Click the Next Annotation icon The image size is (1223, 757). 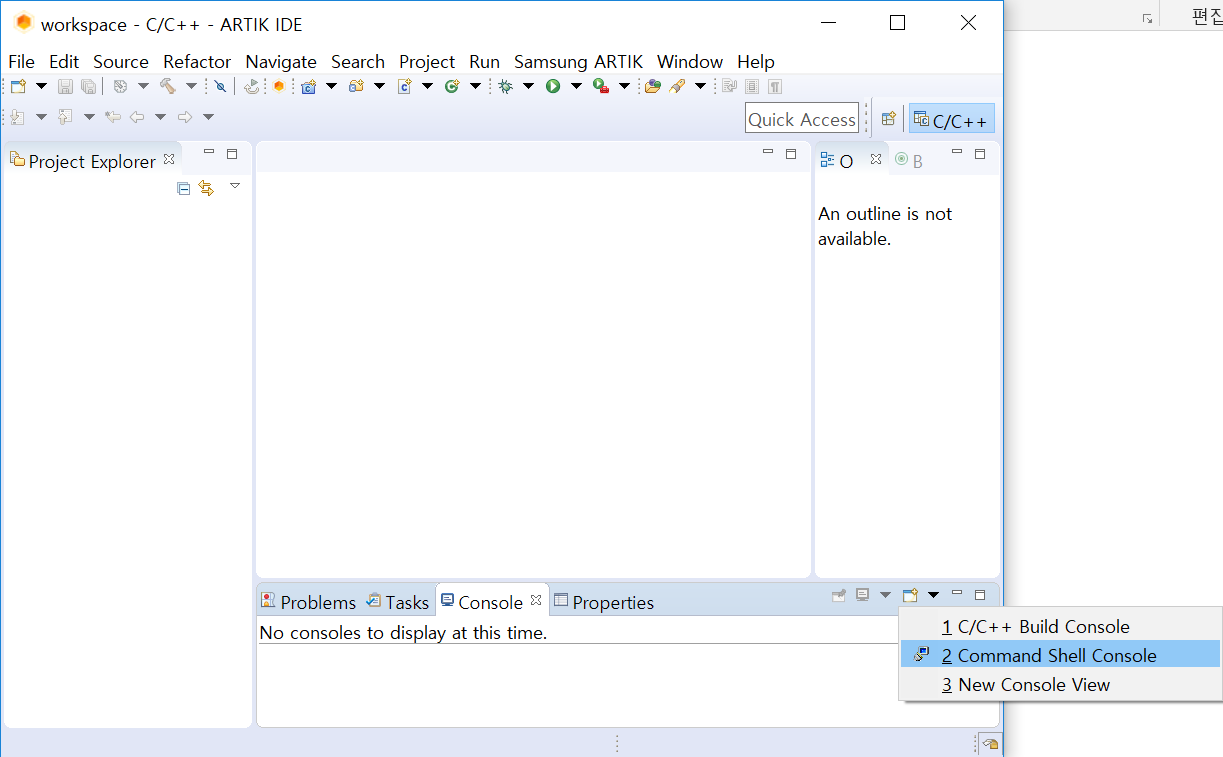(17, 117)
